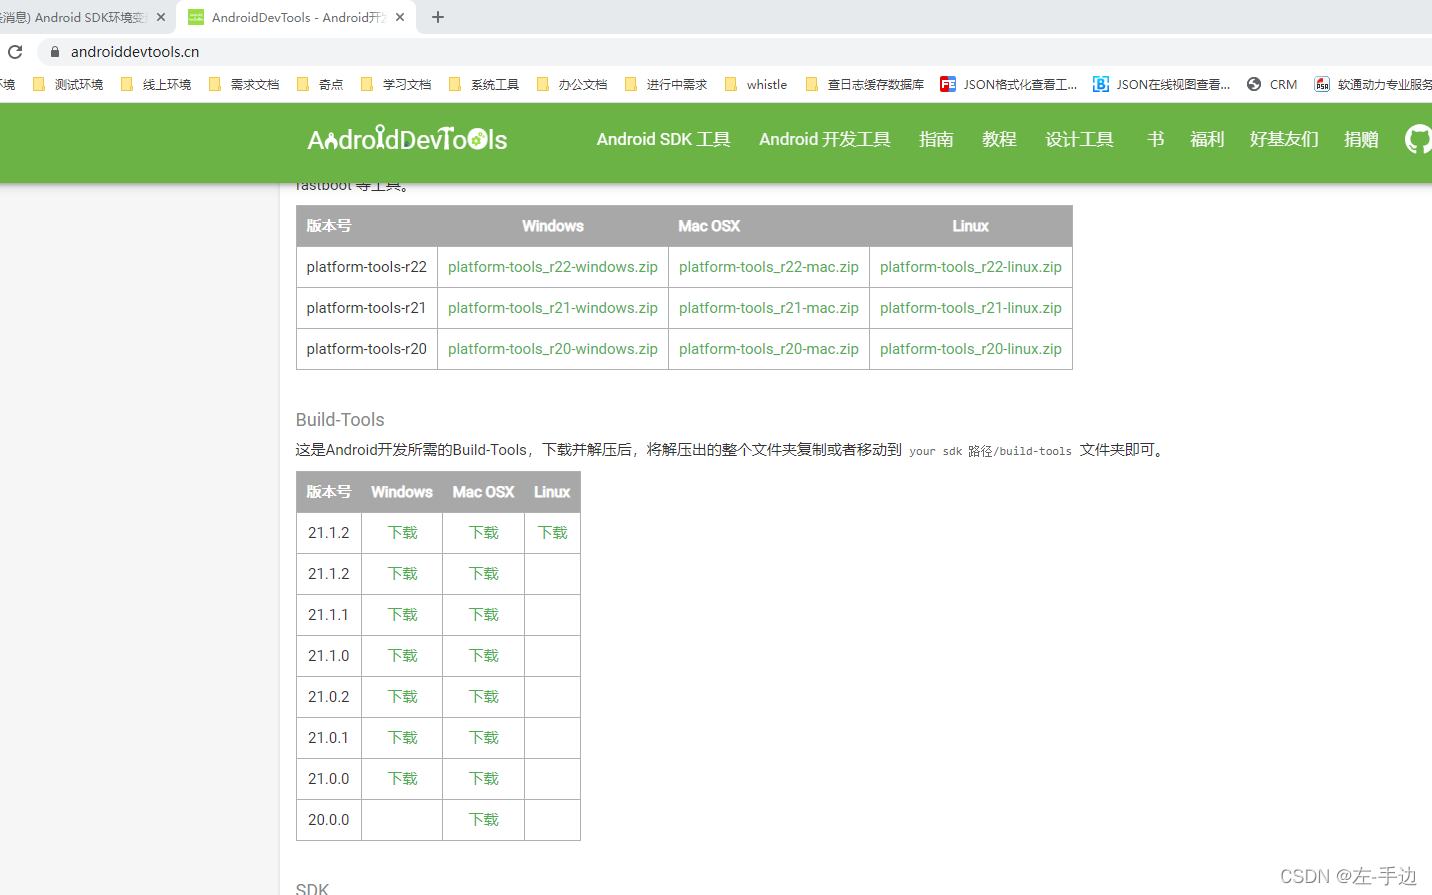Open the 测试环境 bookmark folder
Screen dimensions: 1432x895
point(68,85)
